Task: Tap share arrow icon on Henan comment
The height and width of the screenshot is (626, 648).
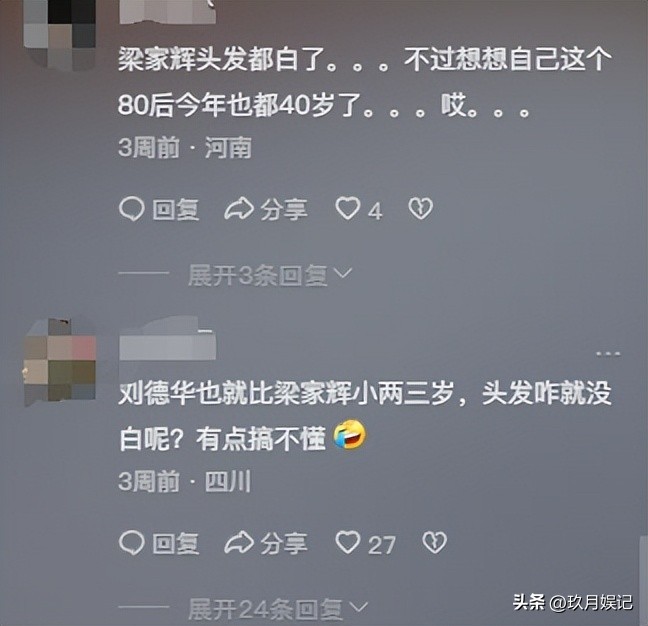Action: click(x=239, y=208)
